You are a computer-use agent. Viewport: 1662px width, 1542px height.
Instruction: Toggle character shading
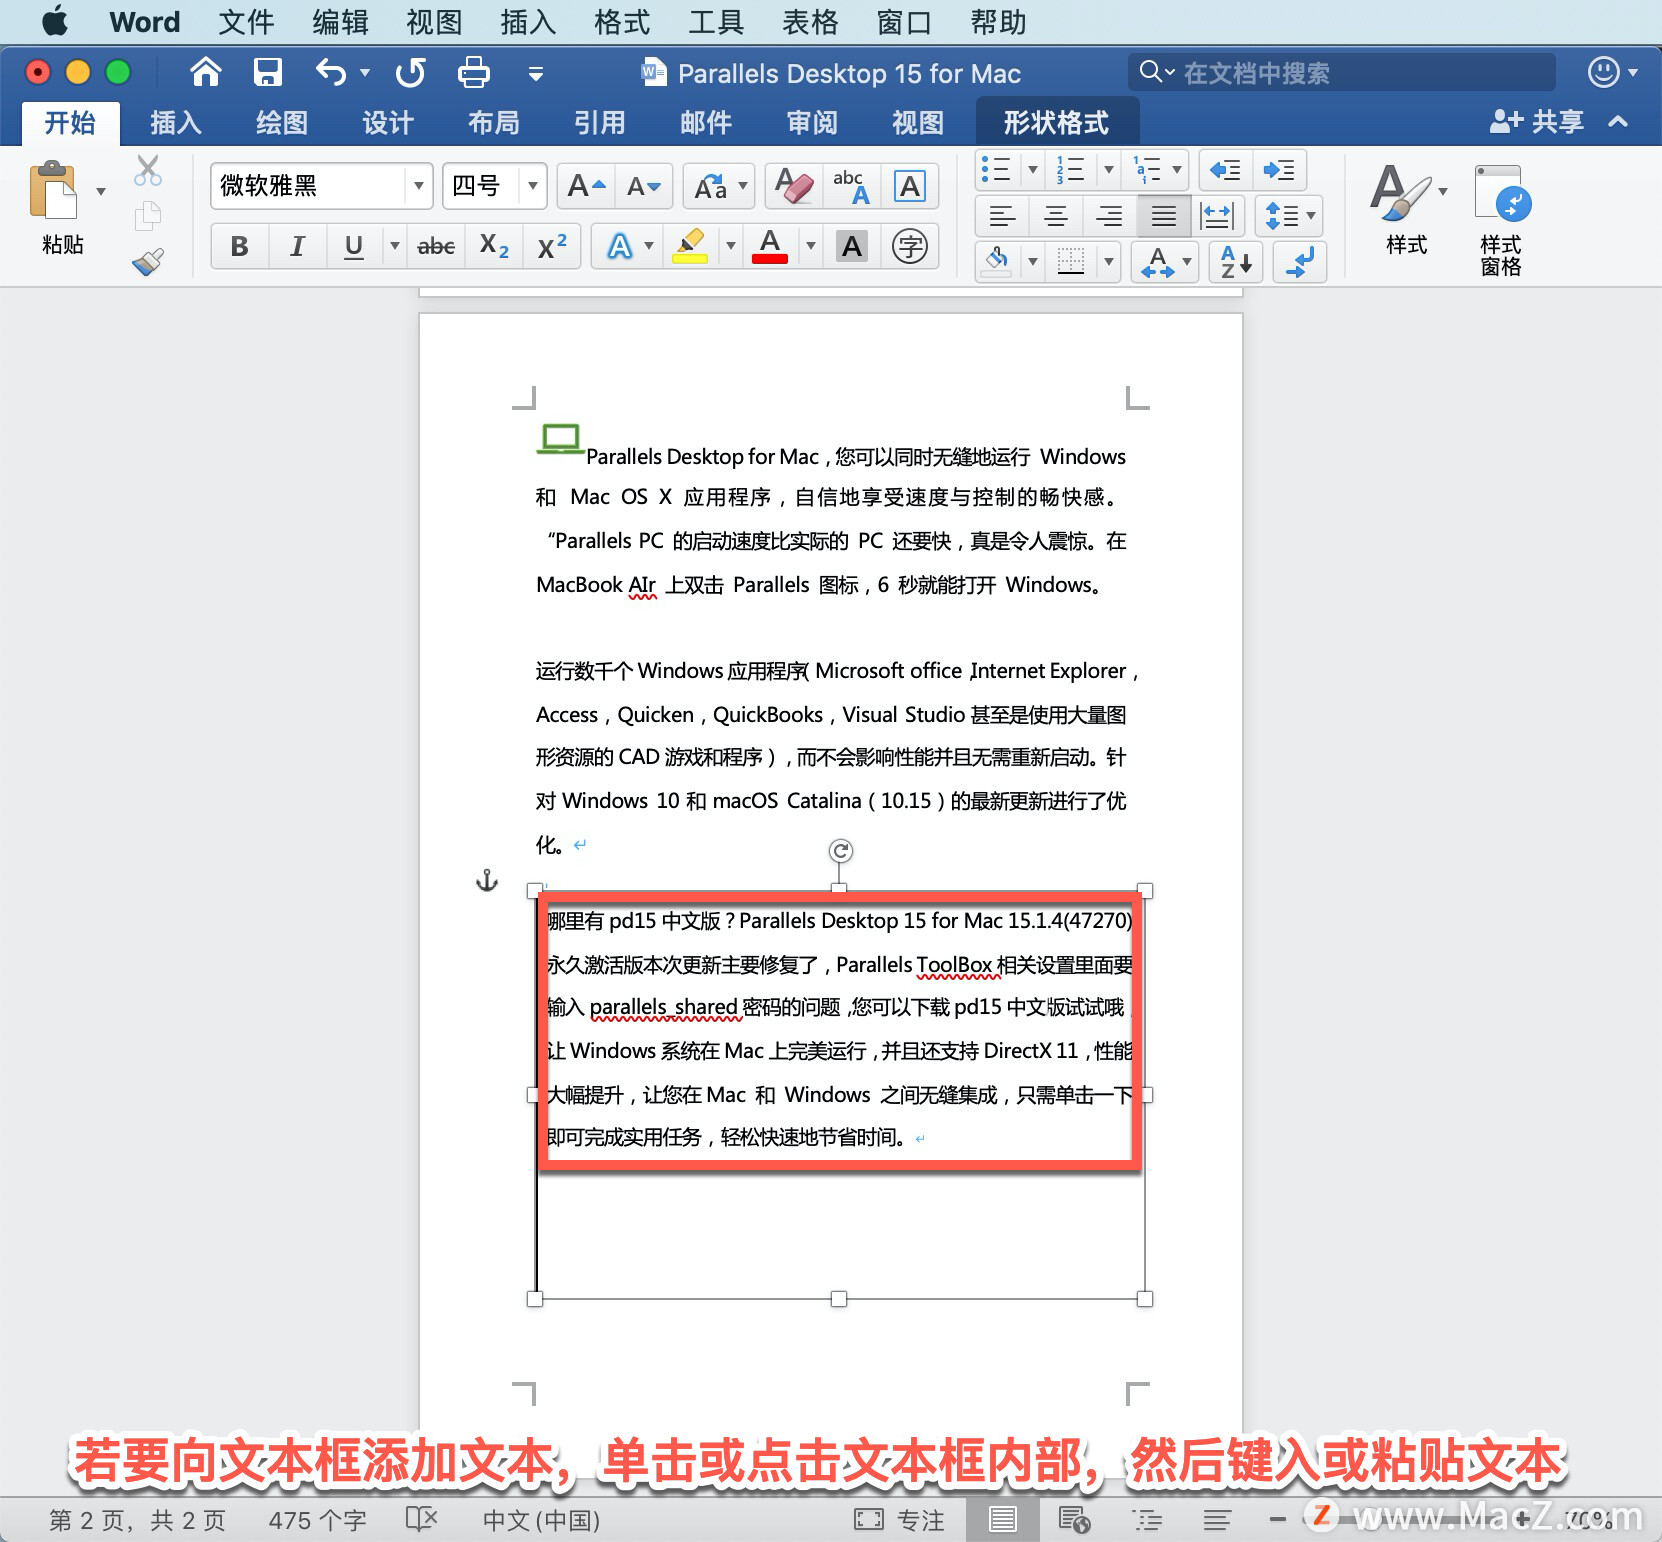852,246
